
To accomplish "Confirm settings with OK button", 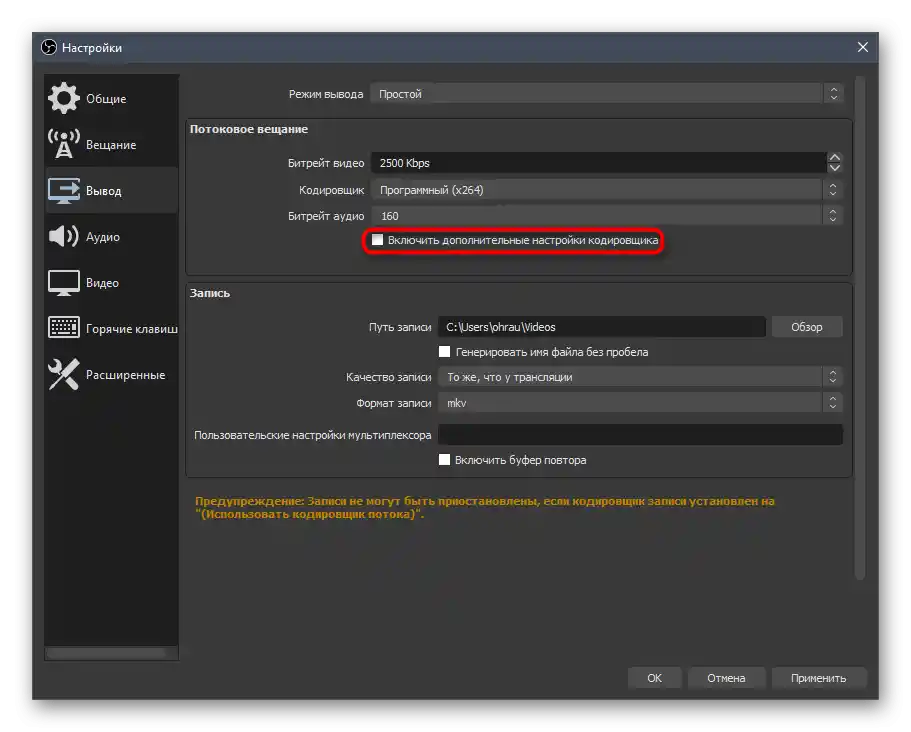I will point(654,678).
